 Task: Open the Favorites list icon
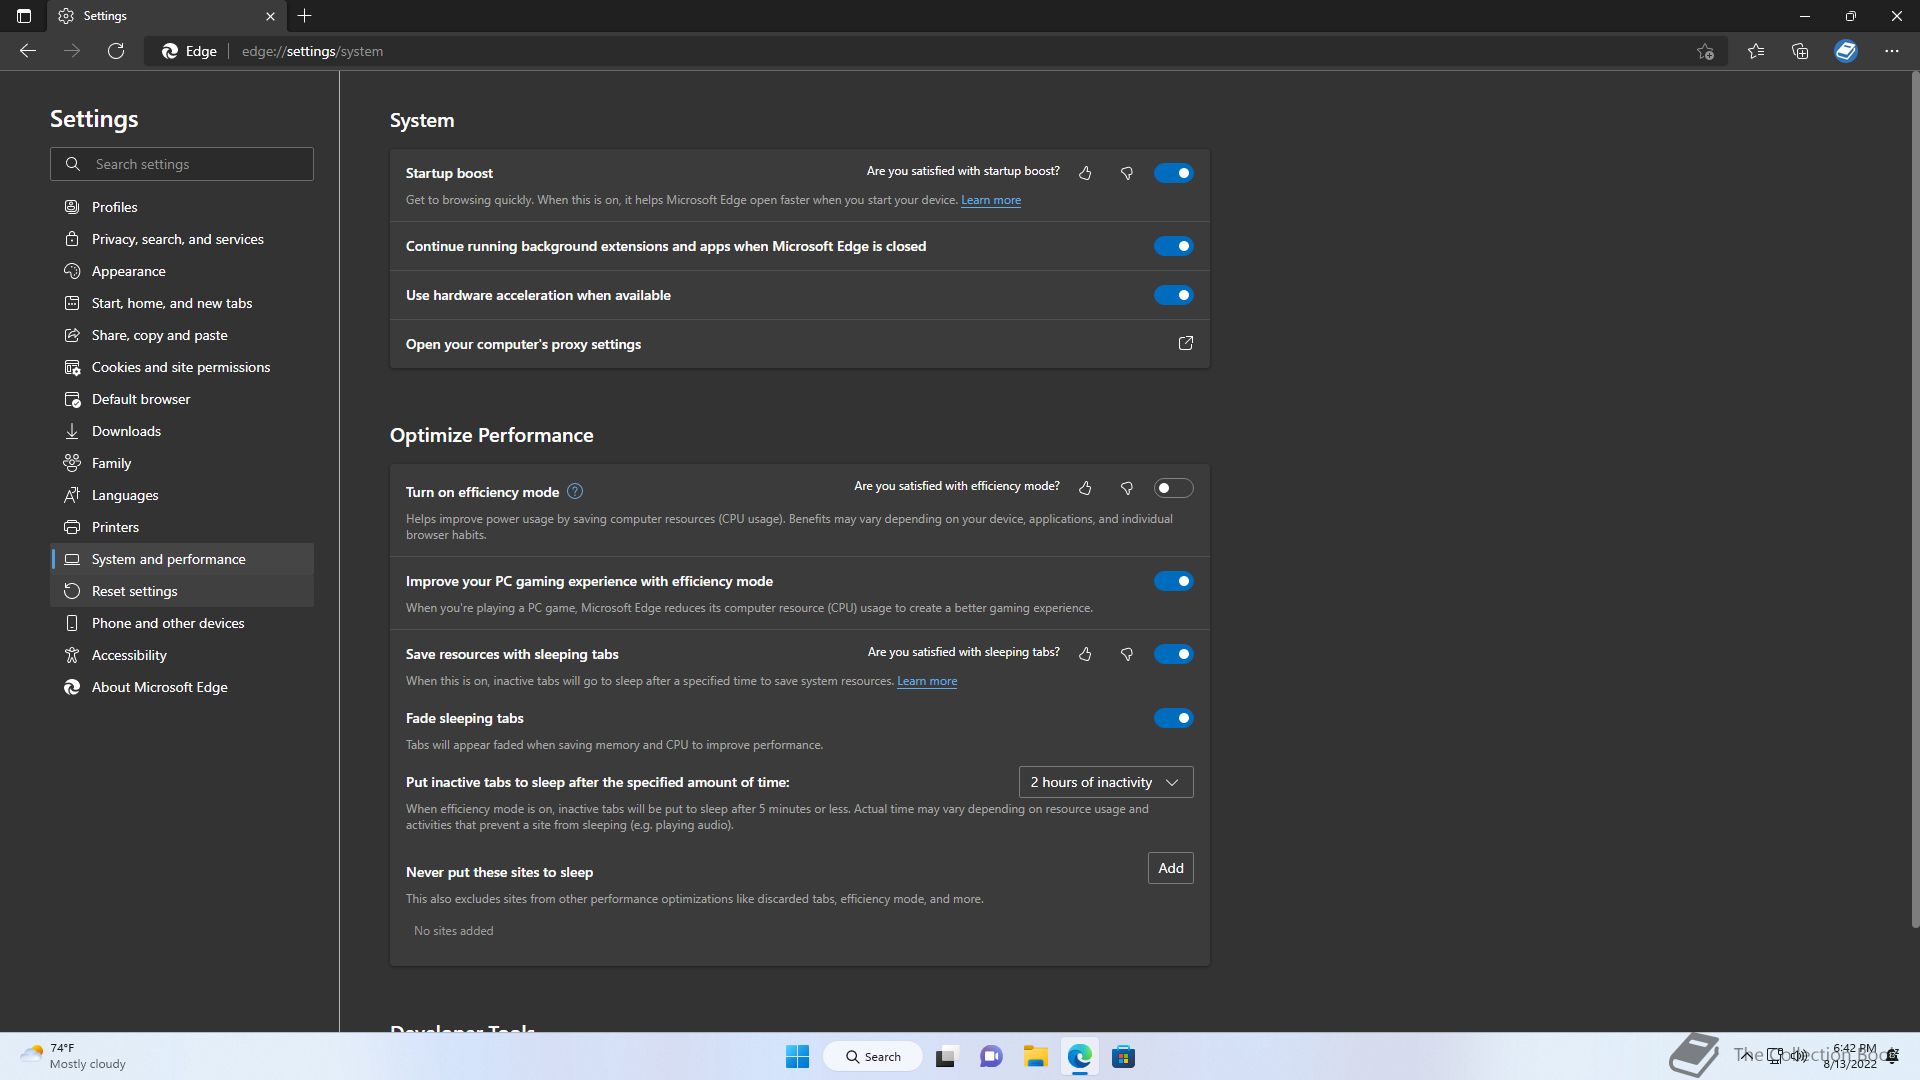[x=1756, y=51]
